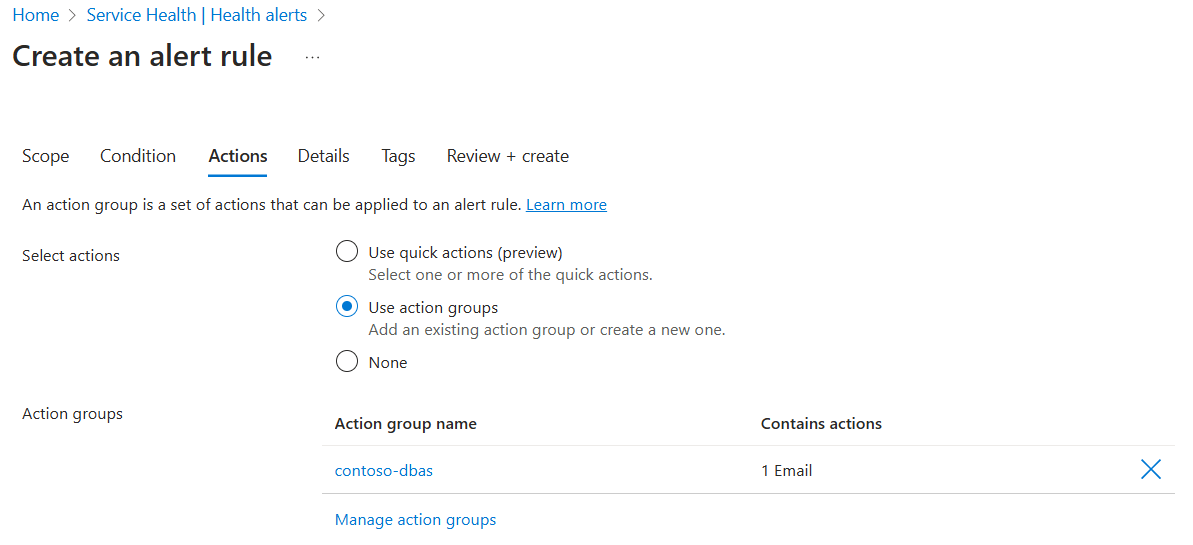This screenshot has height=545, width=1193.
Task: Open the ellipsis menu beside page title
Action: pyautogui.click(x=313, y=58)
